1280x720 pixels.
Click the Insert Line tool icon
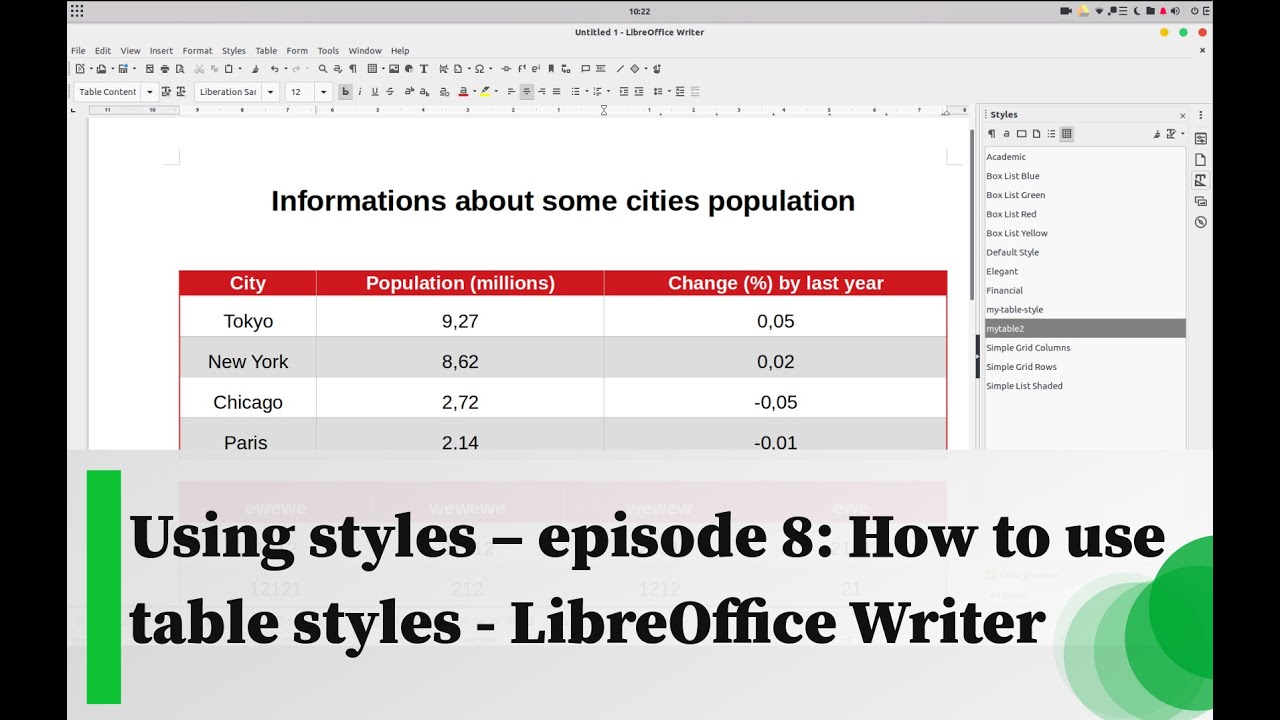pos(621,69)
